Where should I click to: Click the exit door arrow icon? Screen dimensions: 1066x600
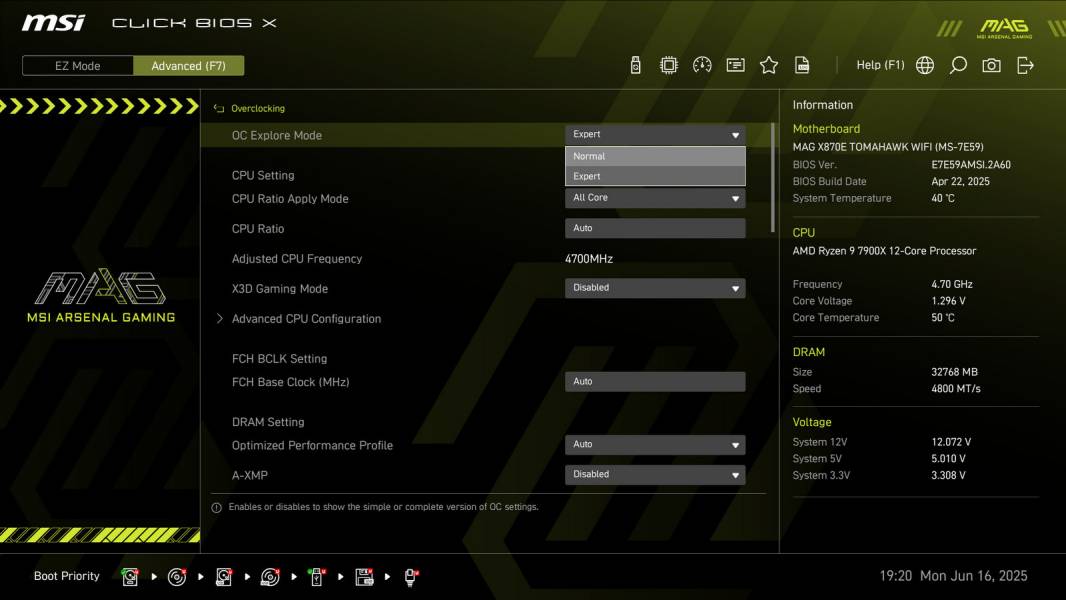1025,65
